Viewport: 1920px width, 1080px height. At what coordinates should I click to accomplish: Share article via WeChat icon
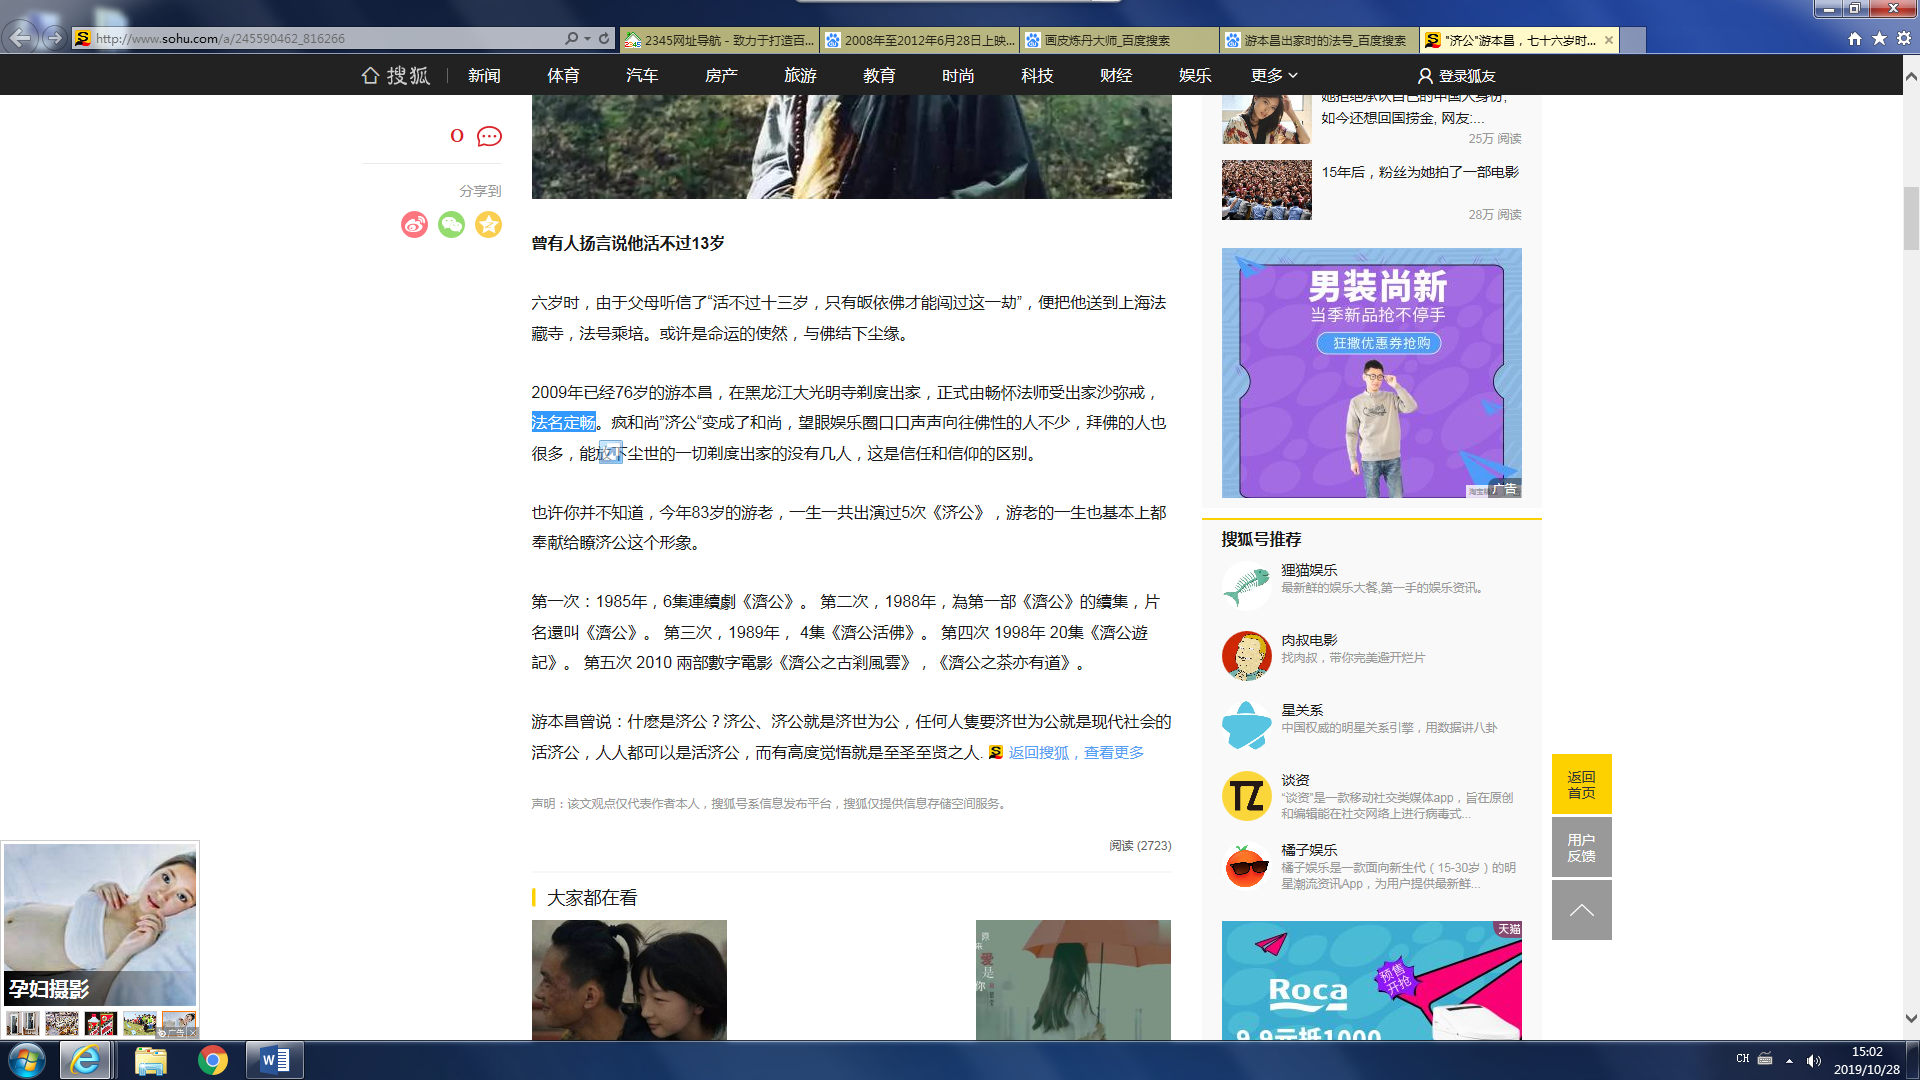click(451, 225)
